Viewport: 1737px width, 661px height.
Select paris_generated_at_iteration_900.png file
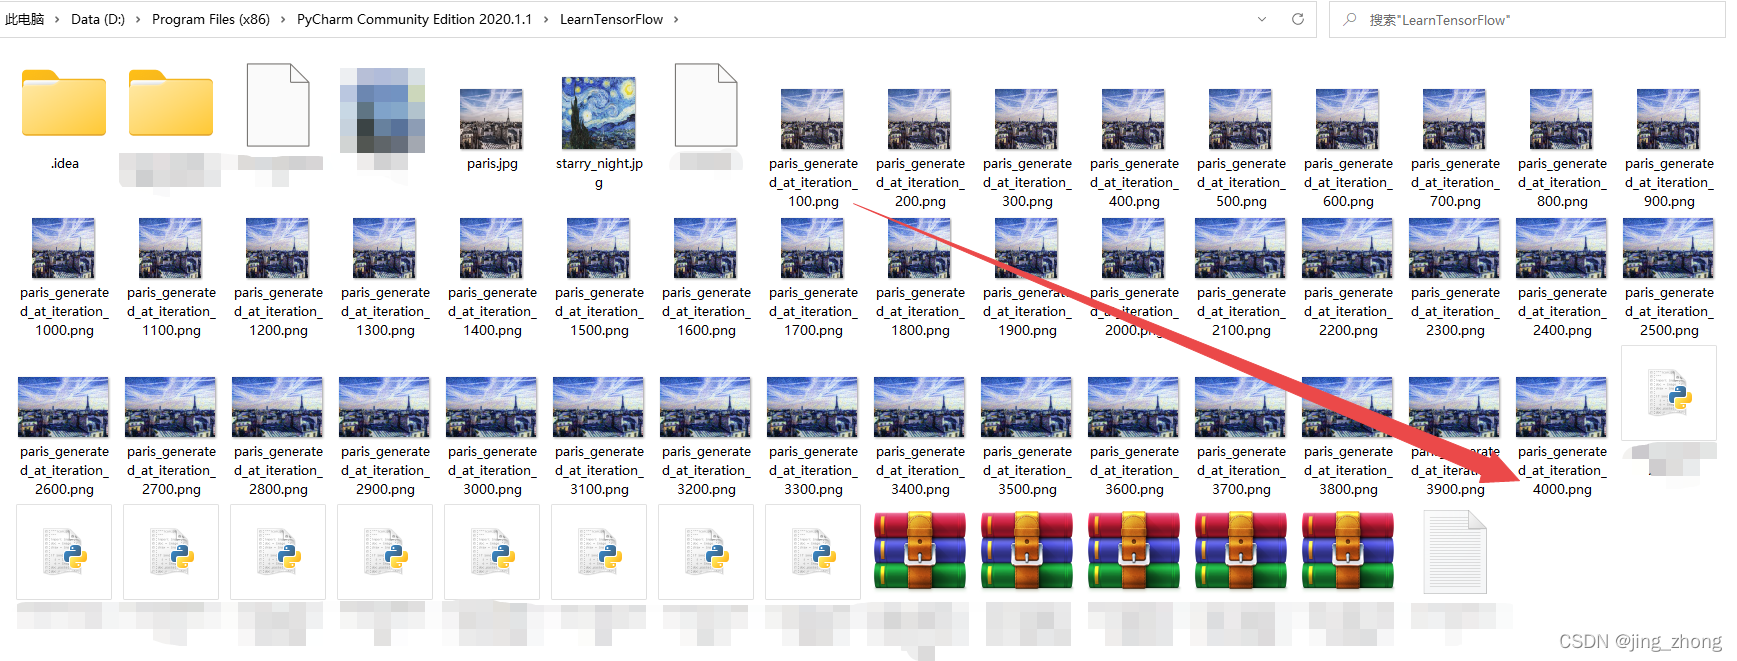point(1669,148)
